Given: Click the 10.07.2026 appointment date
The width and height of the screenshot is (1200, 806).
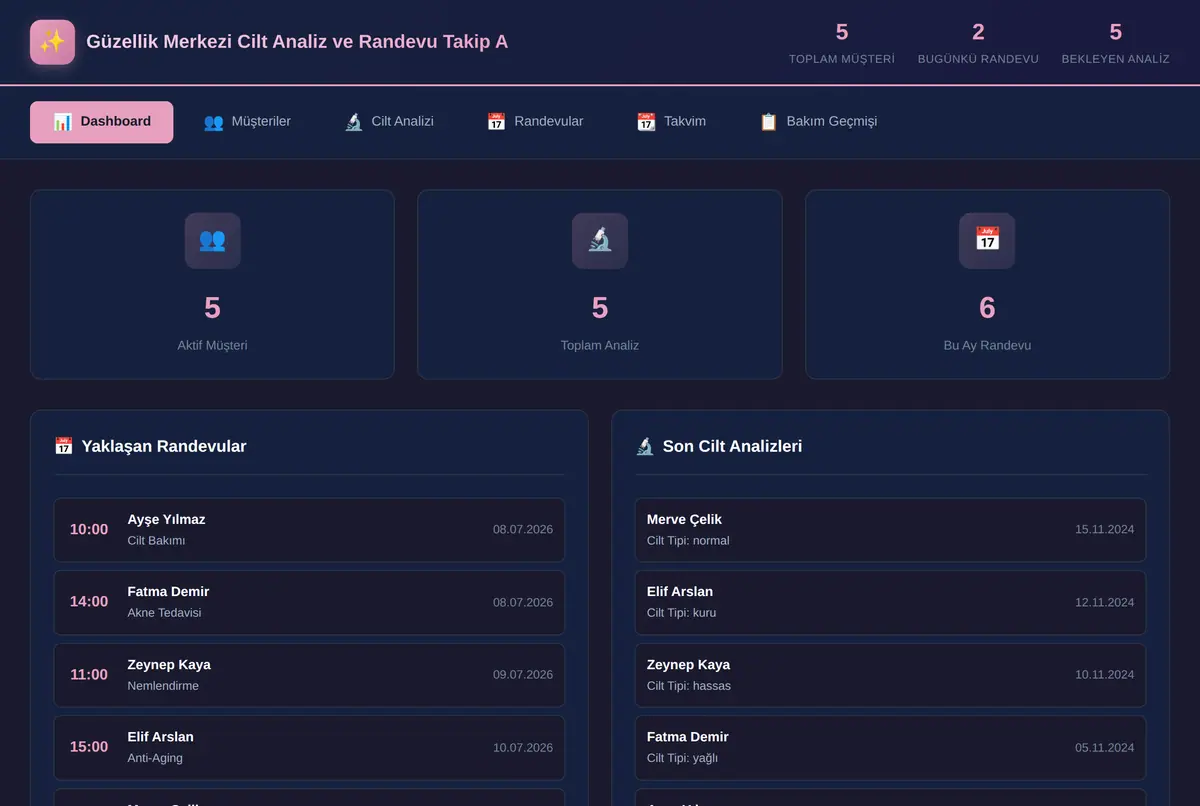Looking at the screenshot, I should pyautogui.click(x=523, y=748).
